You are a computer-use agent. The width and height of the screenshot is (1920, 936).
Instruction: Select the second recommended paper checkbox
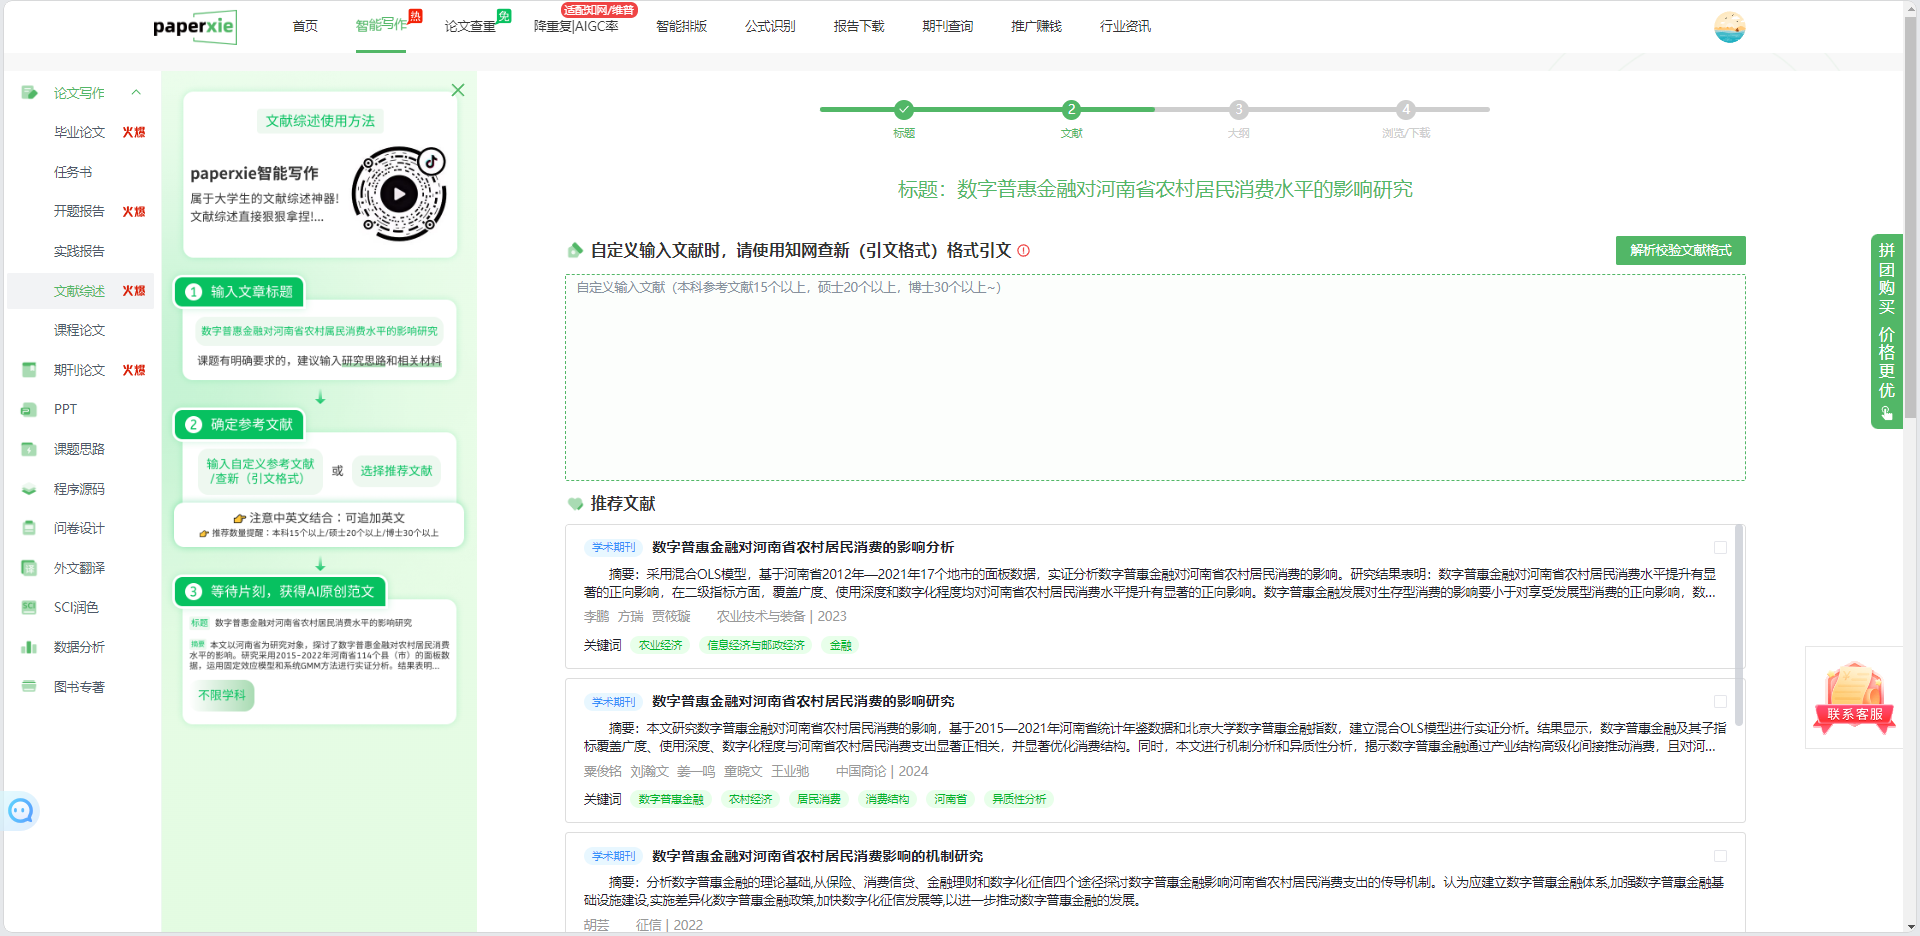pyautogui.click(x=1720, y=701)
